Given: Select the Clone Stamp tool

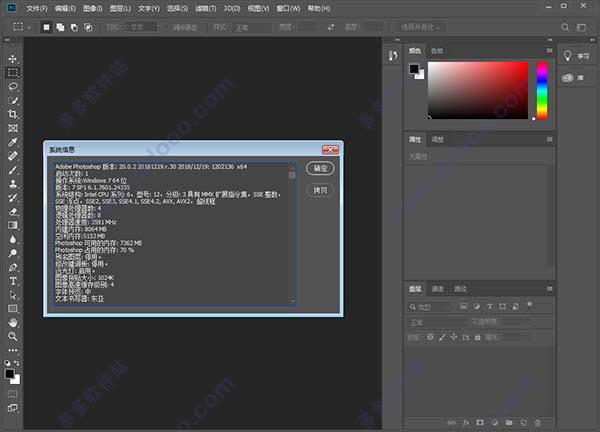Looking at the screenshot, I should pyautogui.click(x=13, y=184).
